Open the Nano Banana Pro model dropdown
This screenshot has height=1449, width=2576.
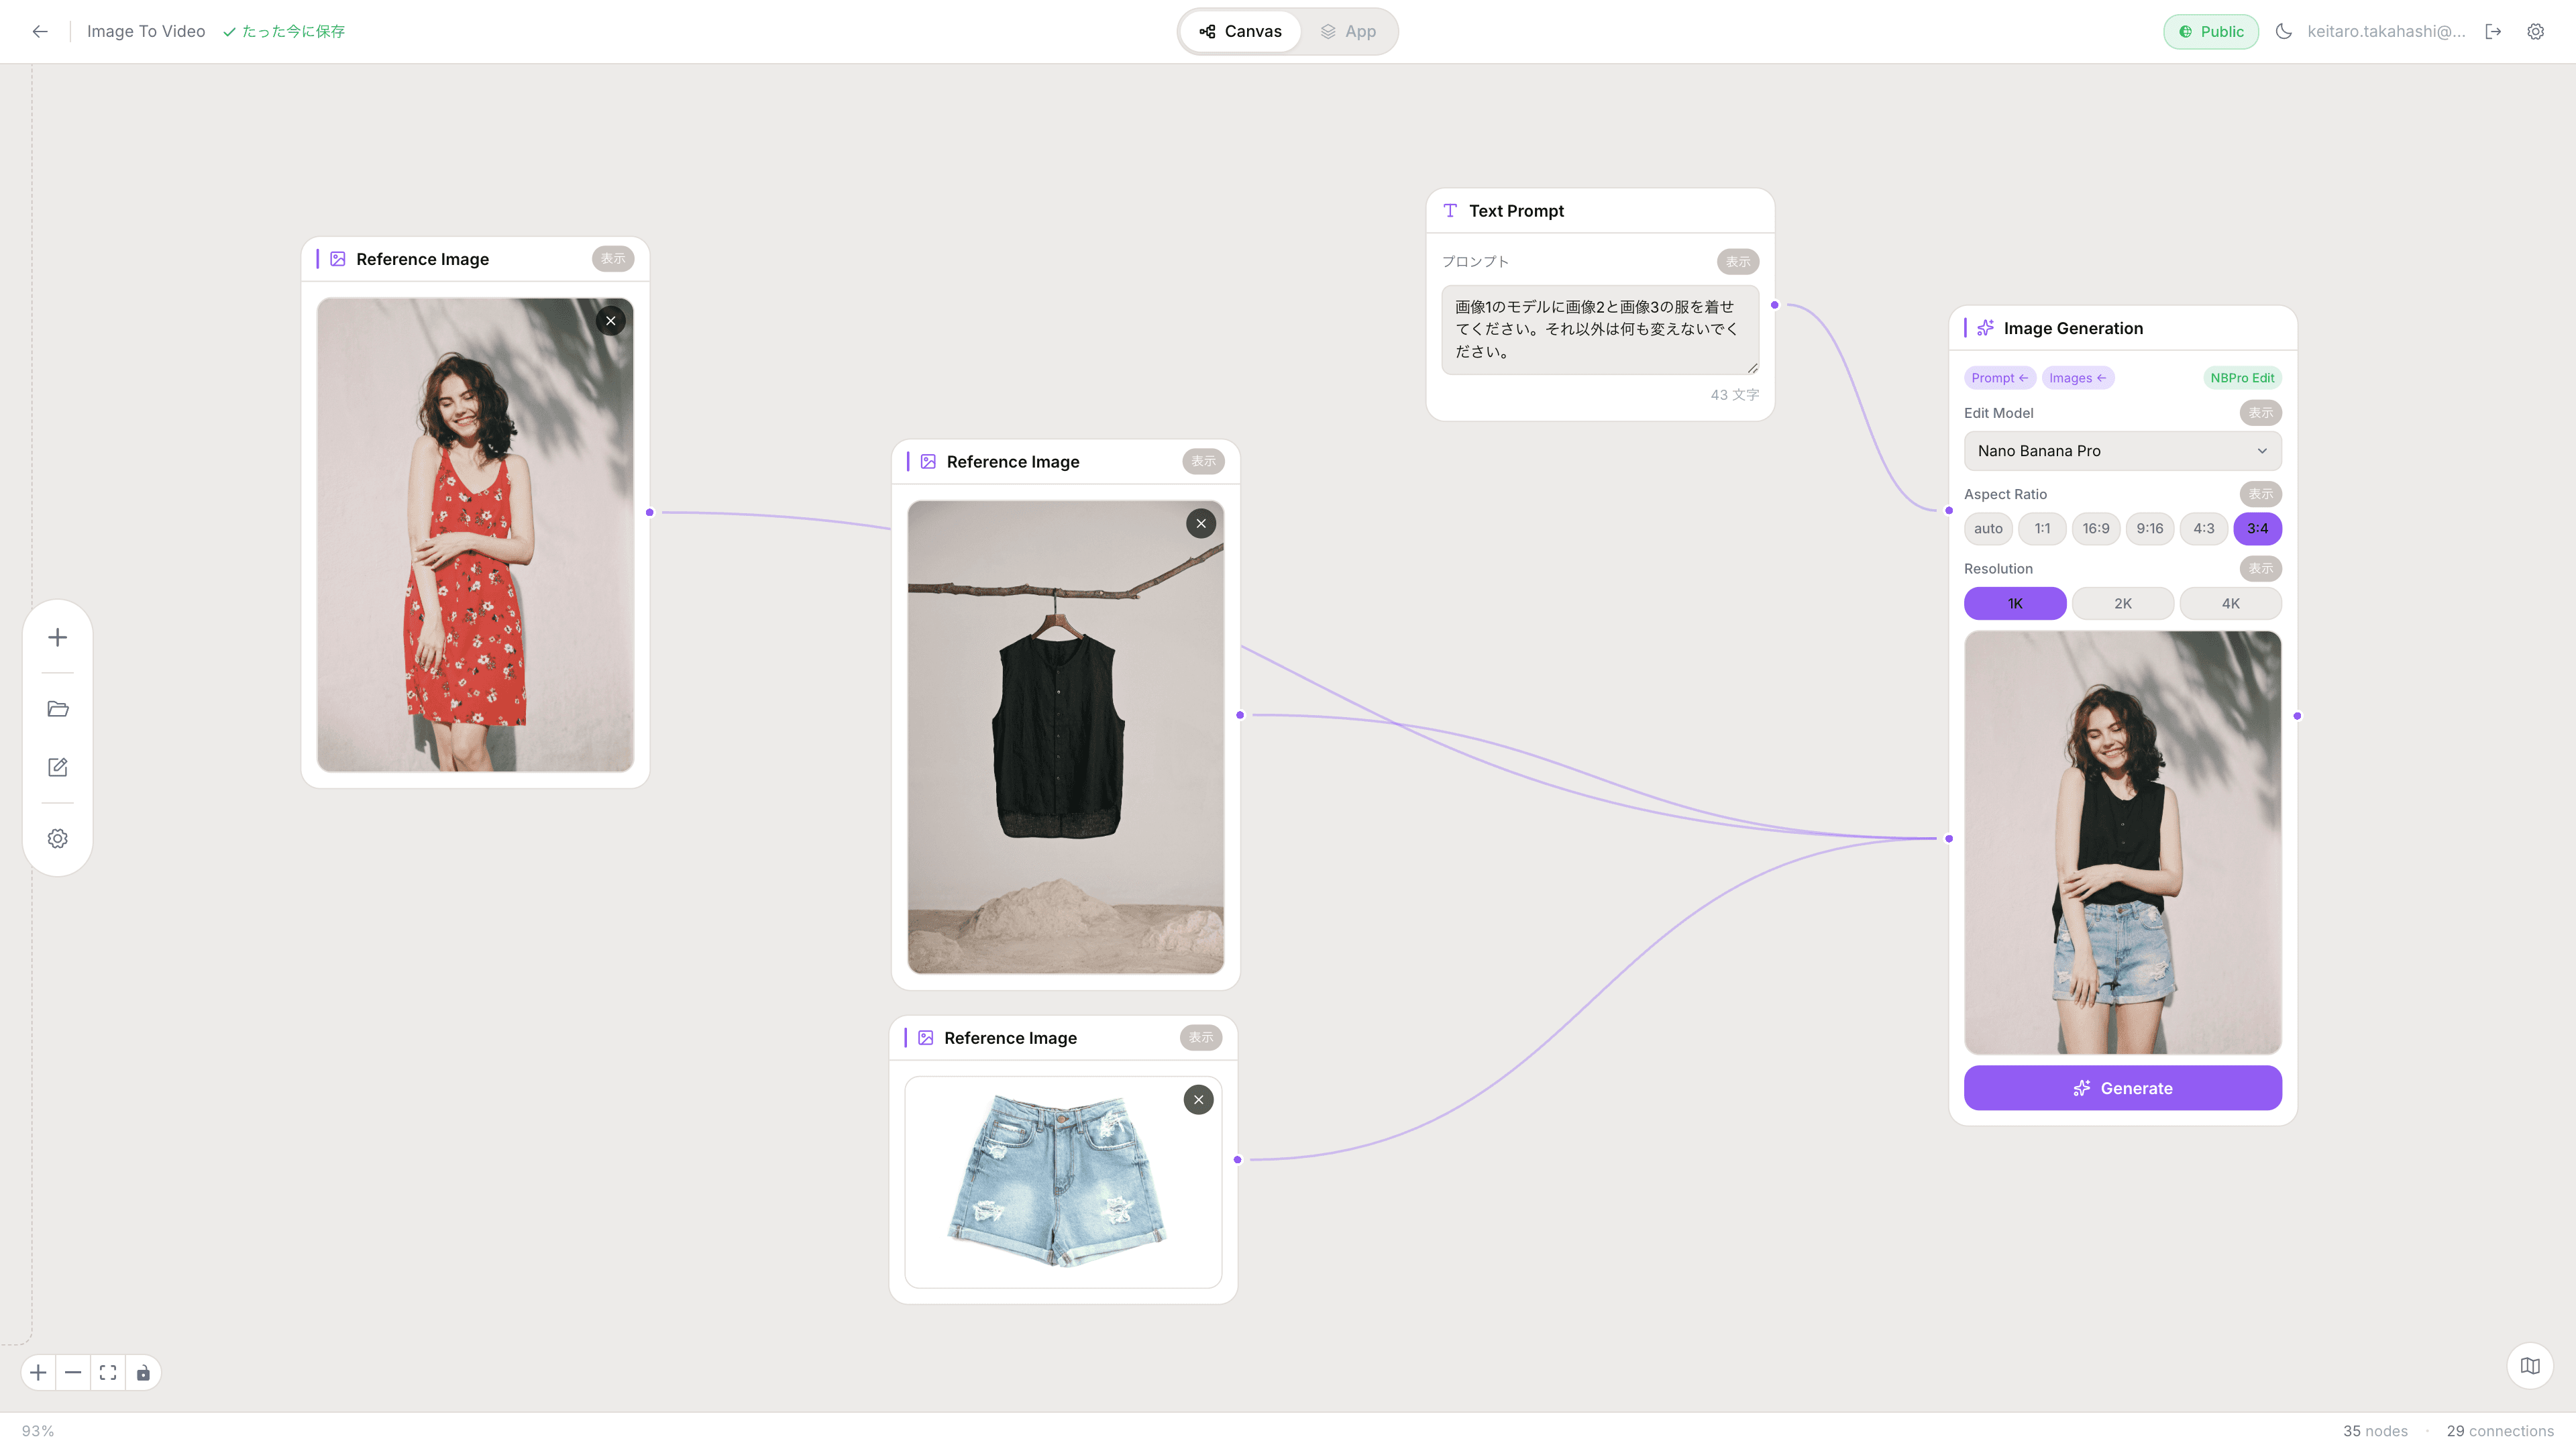click(2122, 451)
